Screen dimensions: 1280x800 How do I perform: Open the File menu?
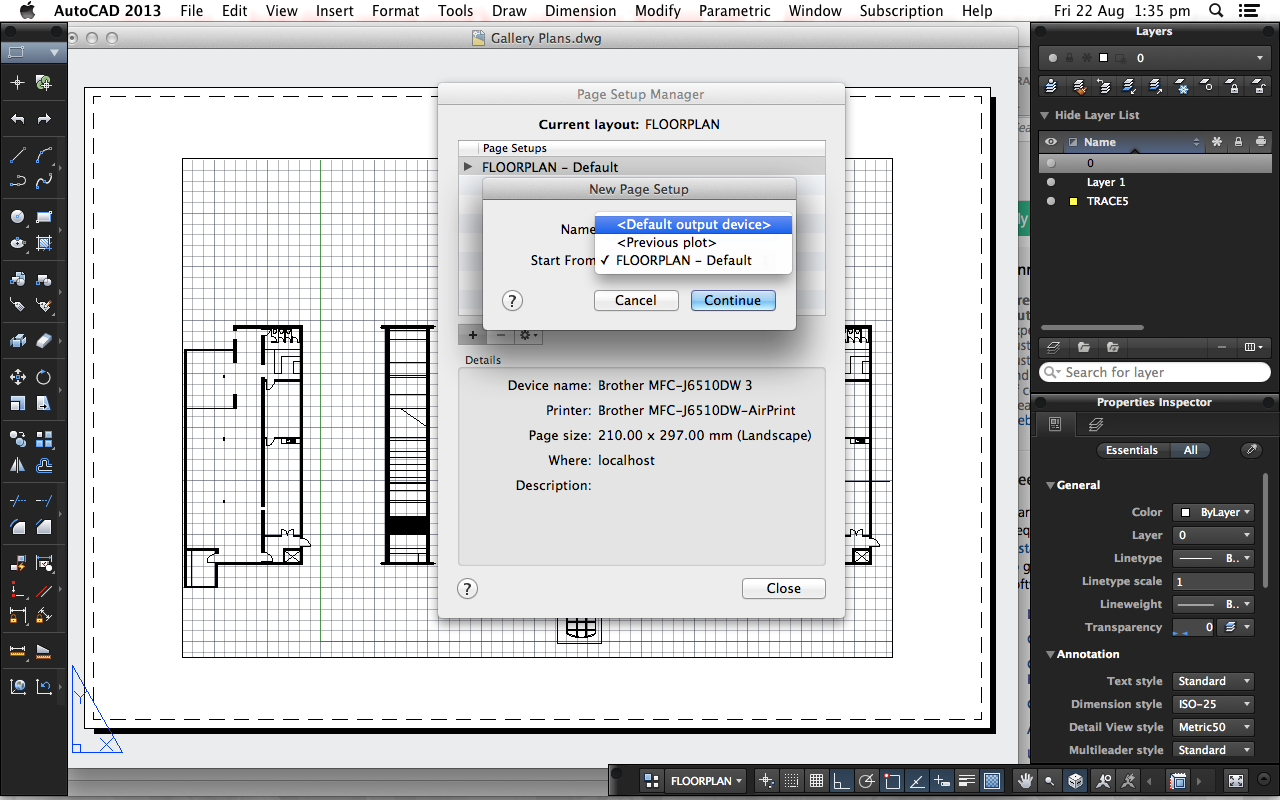point(191,11)
